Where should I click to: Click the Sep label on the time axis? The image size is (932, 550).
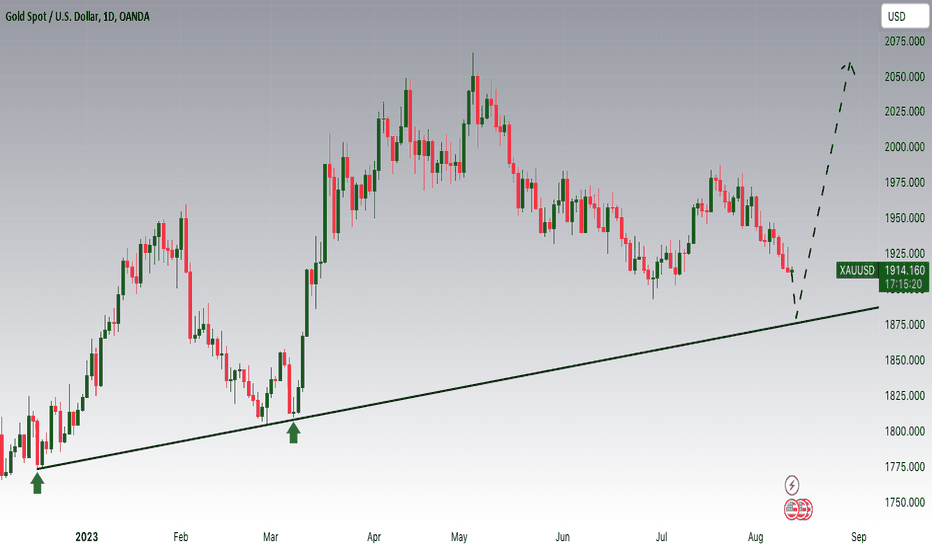(x=858, y=537)
